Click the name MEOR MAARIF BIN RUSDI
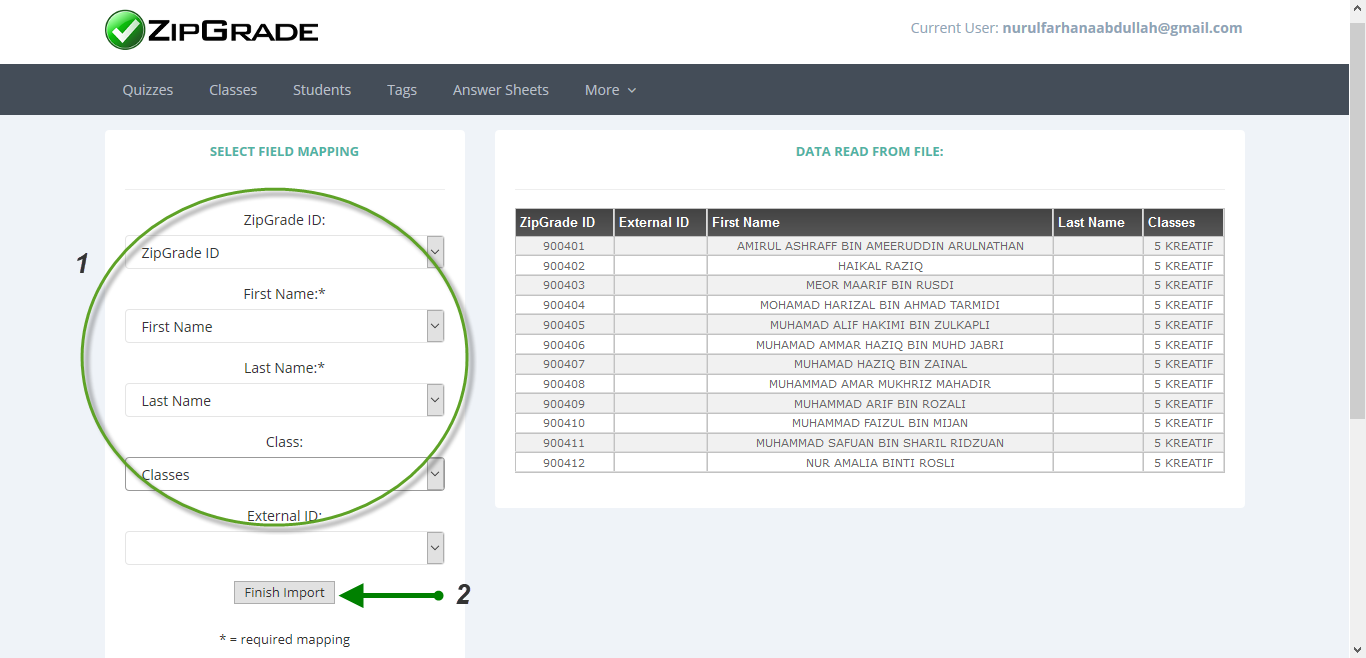The height and width of the screenshot is (658, 1366). click(880, 285)
